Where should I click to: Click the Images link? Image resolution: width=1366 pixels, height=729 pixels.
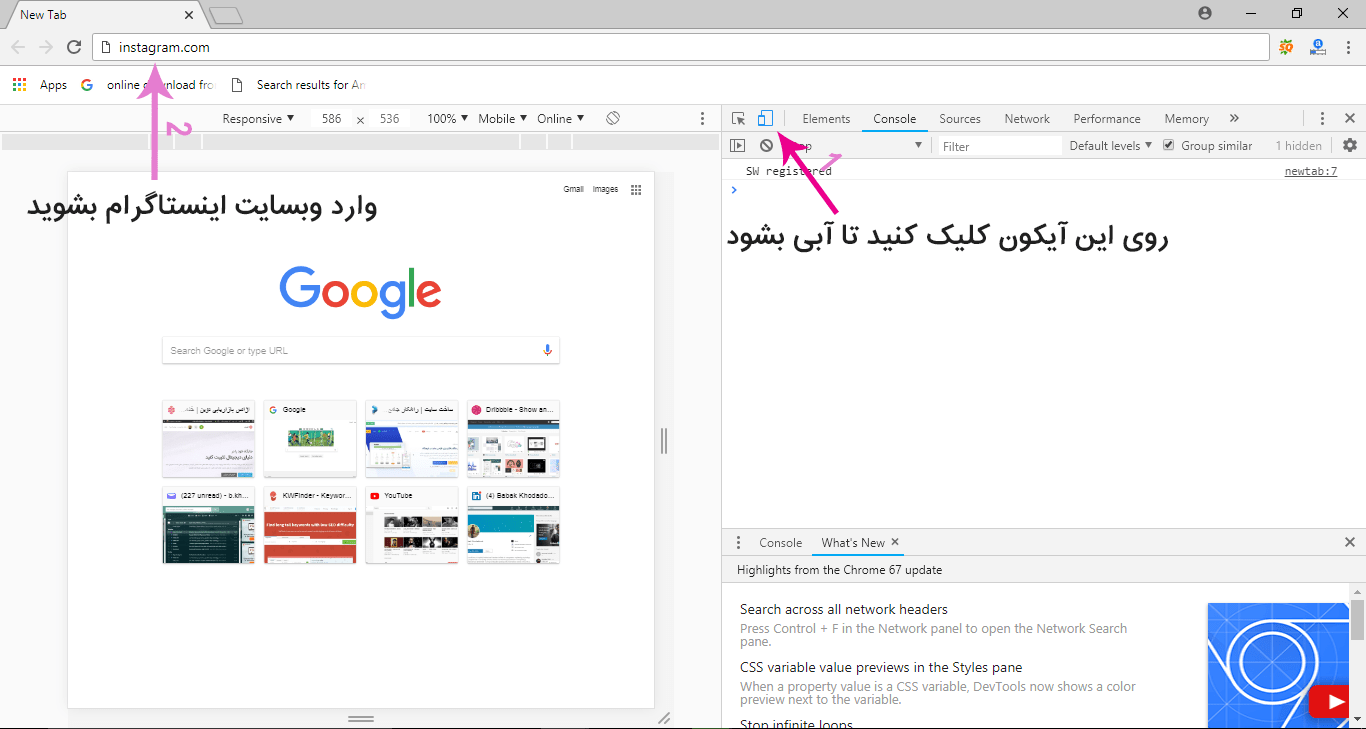pyautogui.click(x=605, y=189)
